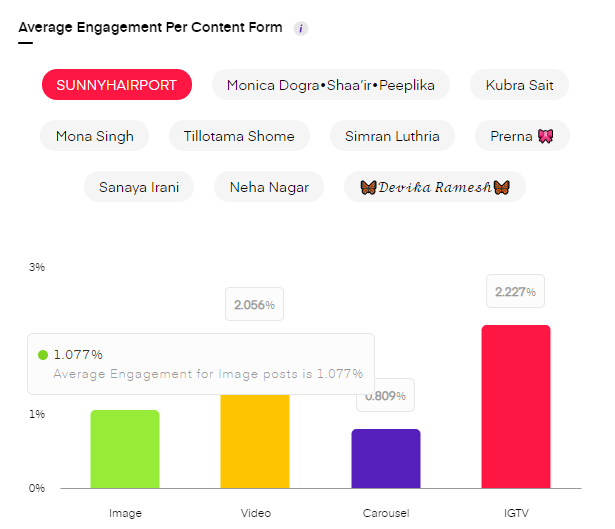Click the 2.227% IGTV value label
The image size is (615, 529).
point(516,292)
